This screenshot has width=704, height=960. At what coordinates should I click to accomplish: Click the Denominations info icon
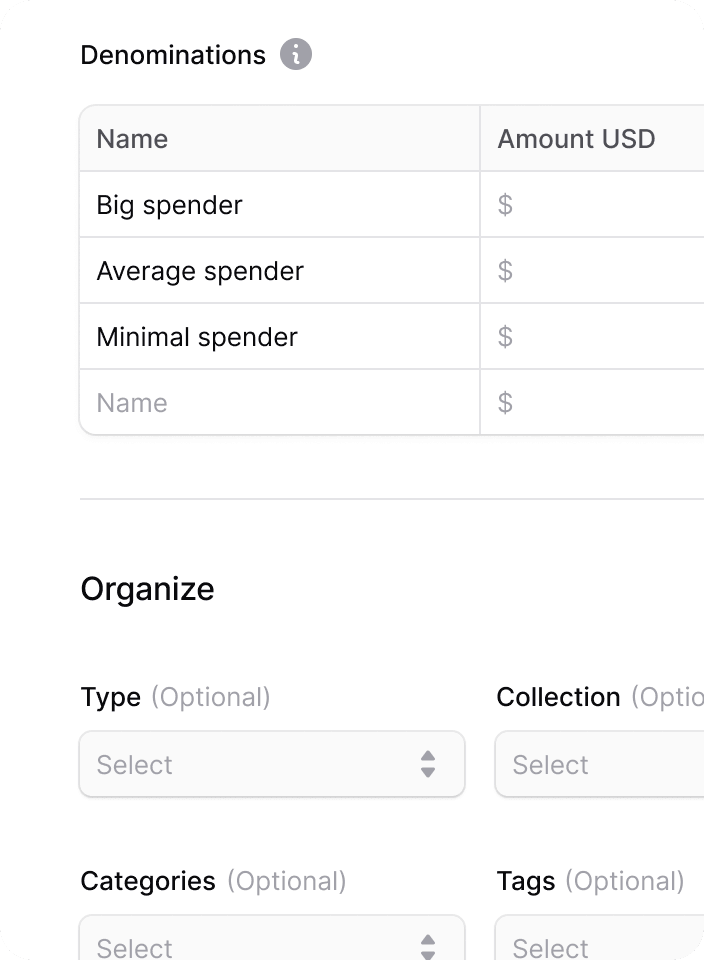click(296, 54)
